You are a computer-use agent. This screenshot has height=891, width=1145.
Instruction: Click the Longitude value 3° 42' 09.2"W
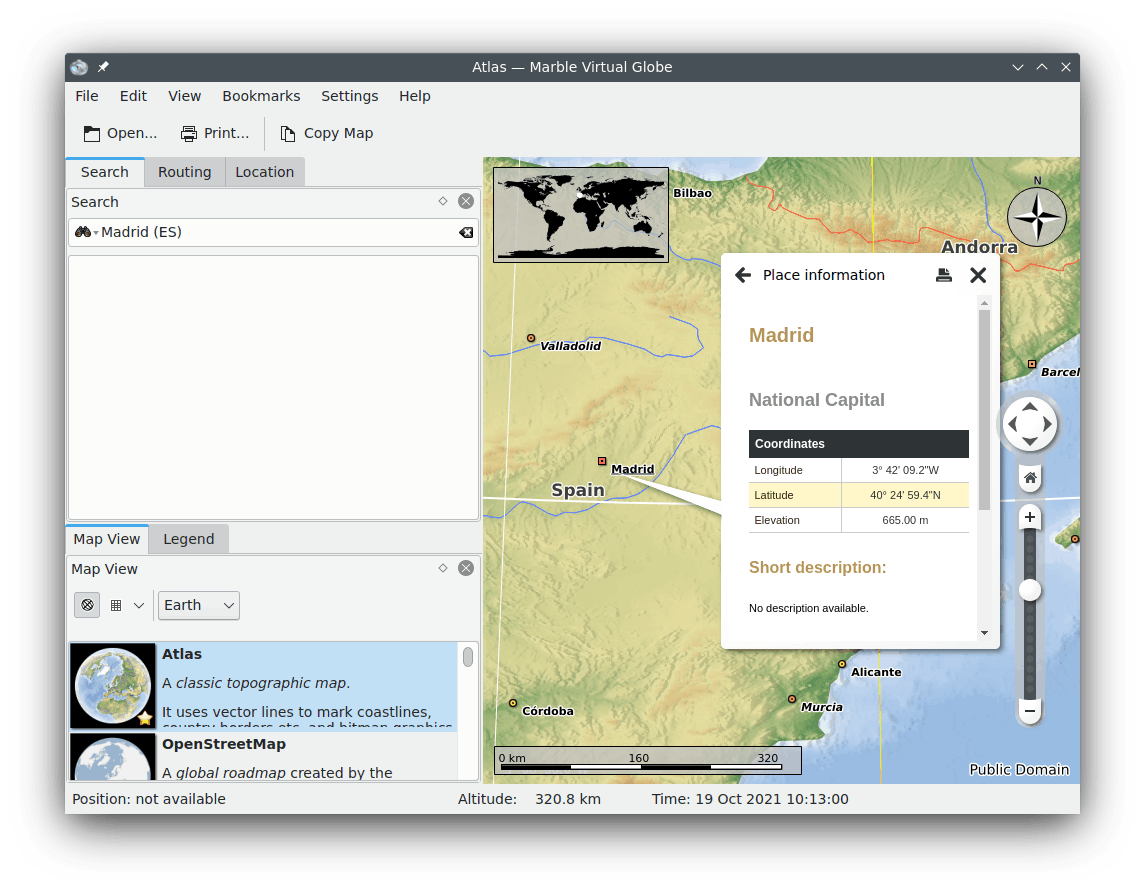click(x=905, y=470)
